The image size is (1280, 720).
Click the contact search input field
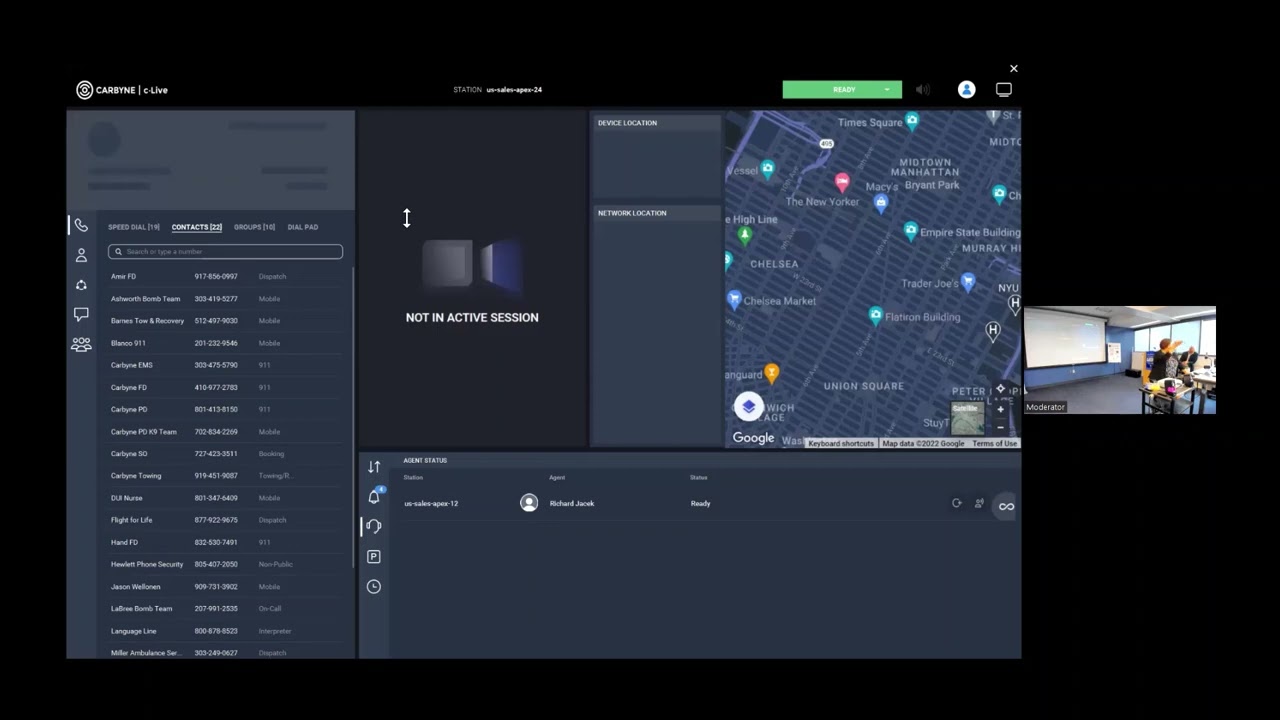click(x=226, y=252)
